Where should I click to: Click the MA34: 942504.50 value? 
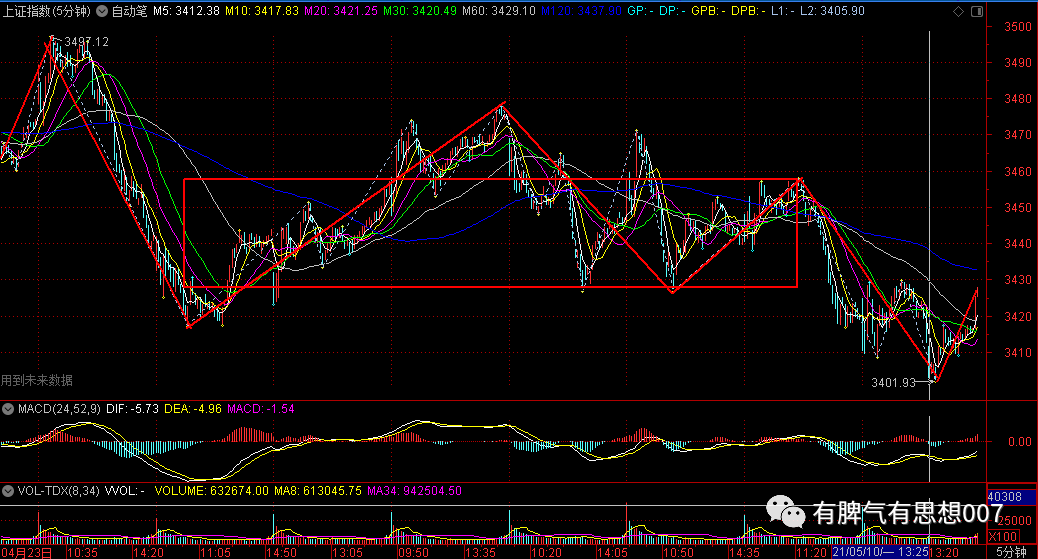414,491
